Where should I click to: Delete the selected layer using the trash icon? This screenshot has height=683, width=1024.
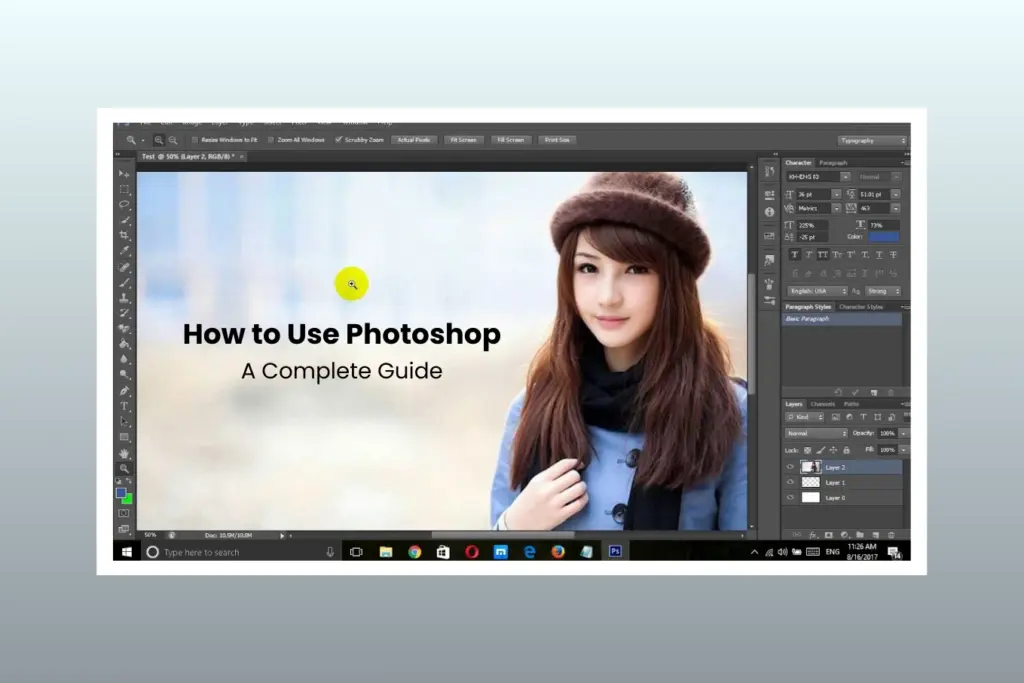coord(890,534)
